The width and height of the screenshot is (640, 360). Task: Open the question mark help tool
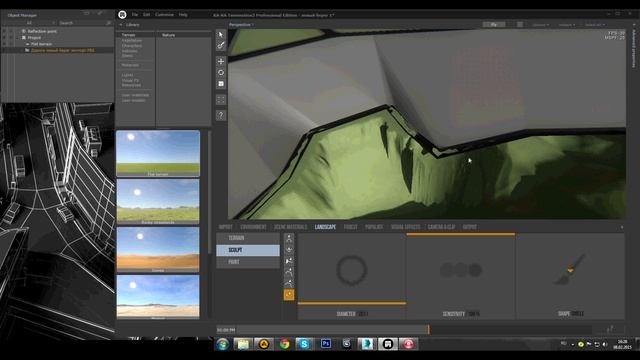[221, 115]
